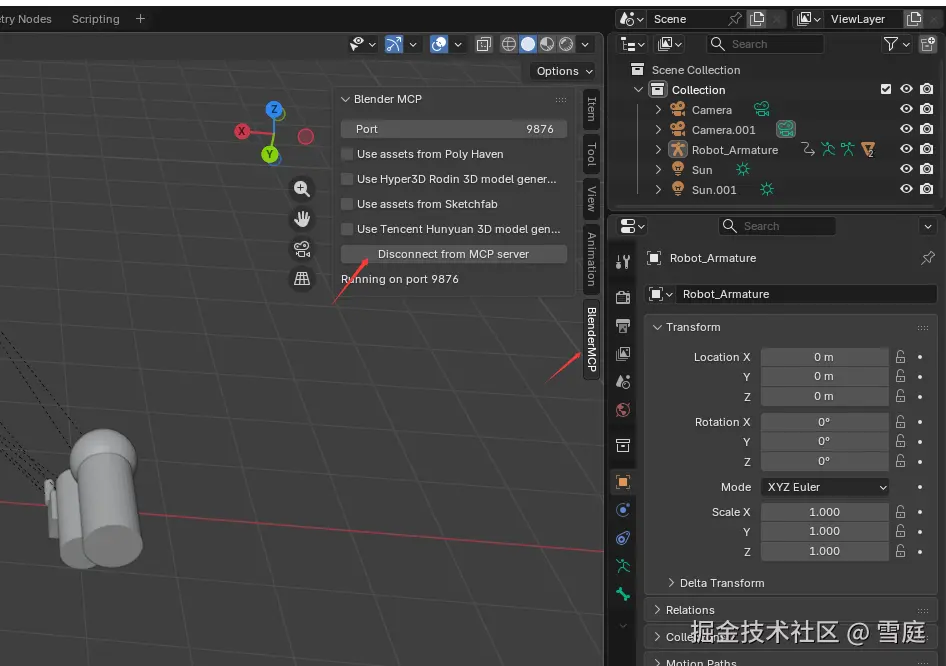
Task: Expand the Robot_Armature tree item
Action: click(x=658, y=150)
